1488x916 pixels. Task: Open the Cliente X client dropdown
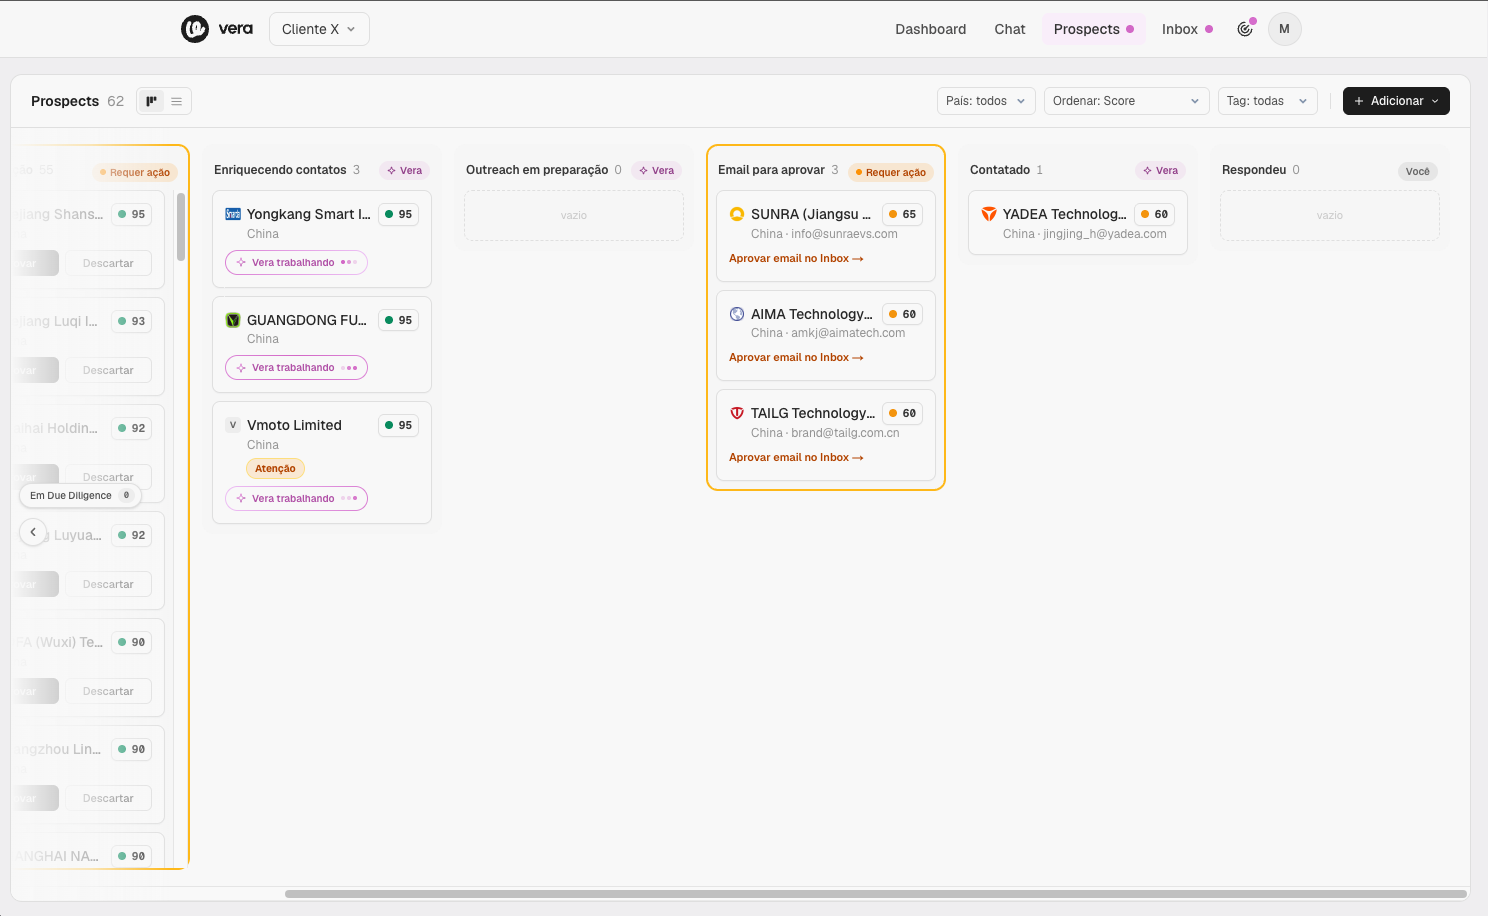[319, 29]
